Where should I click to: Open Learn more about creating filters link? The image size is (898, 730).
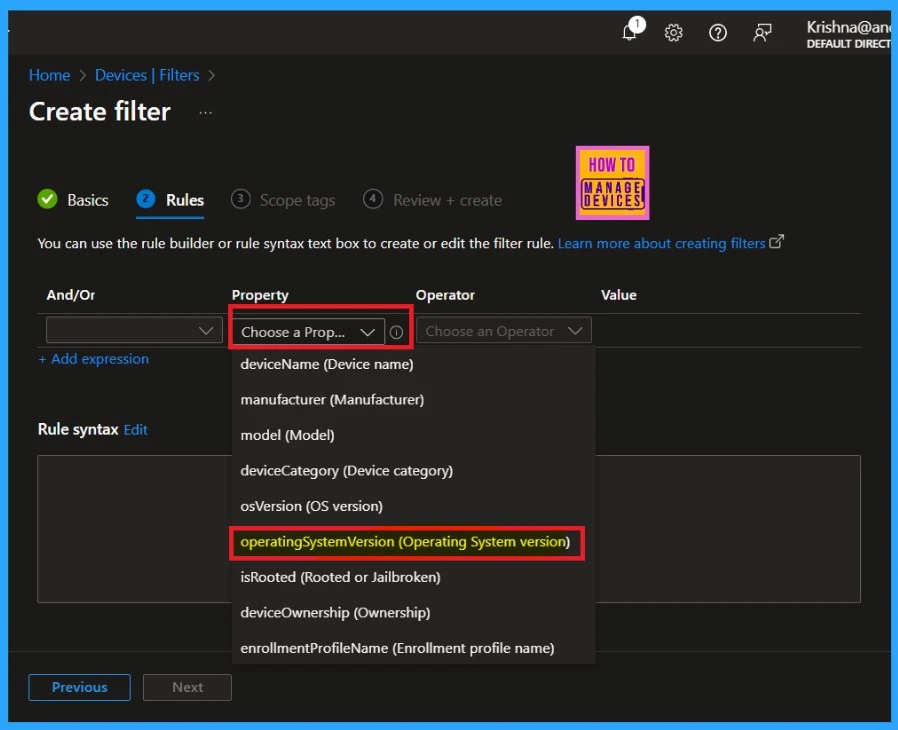[x=661, y=243]
